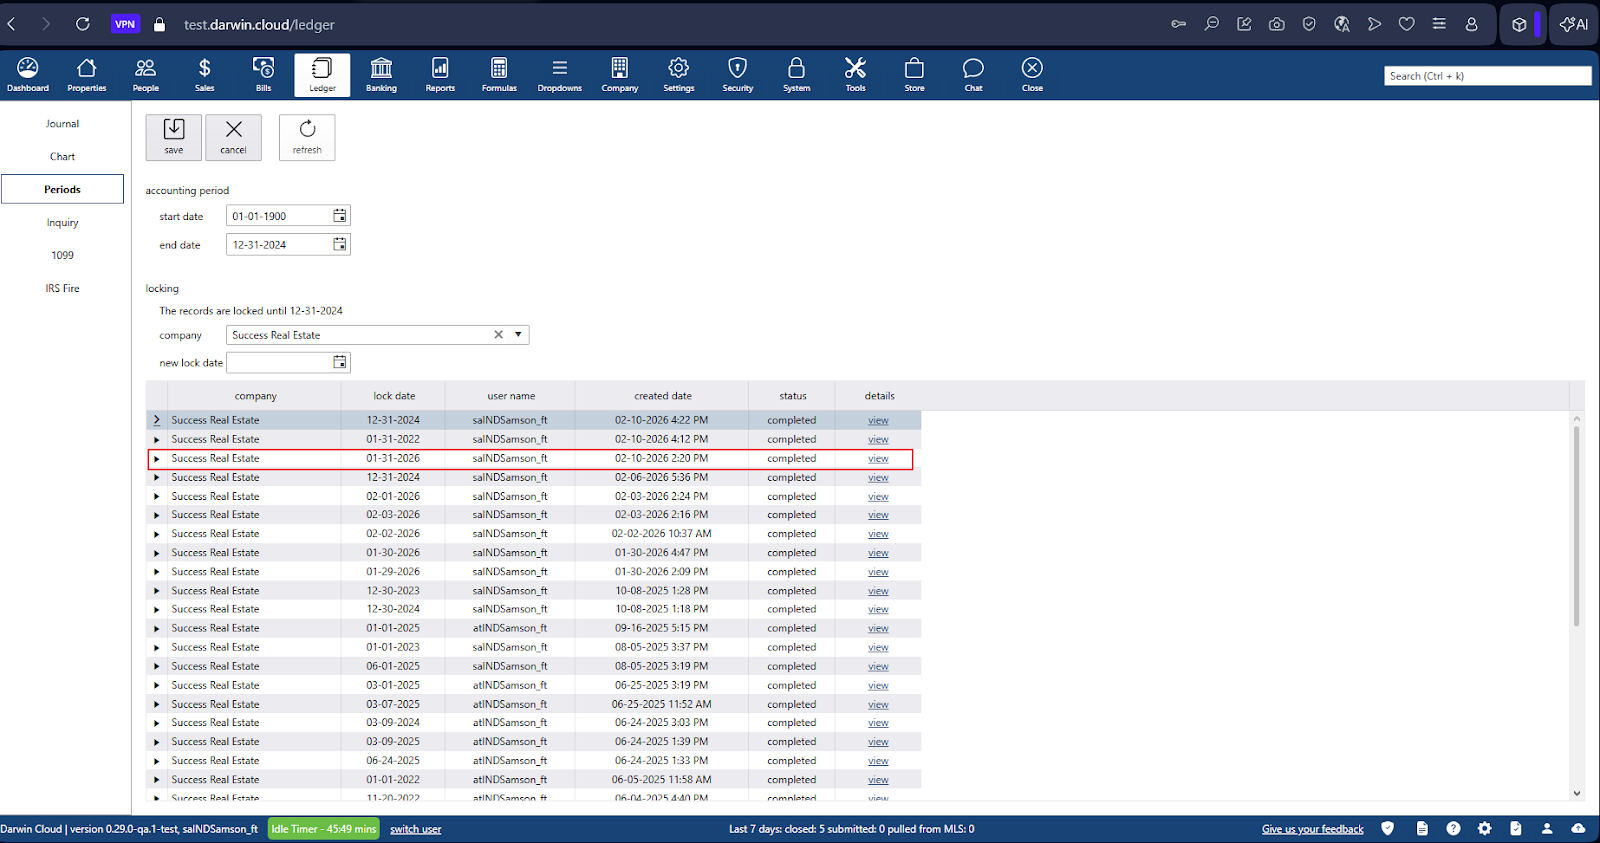
Task: Switch to the Inquiry tab
Action: [x=62, y=223]
